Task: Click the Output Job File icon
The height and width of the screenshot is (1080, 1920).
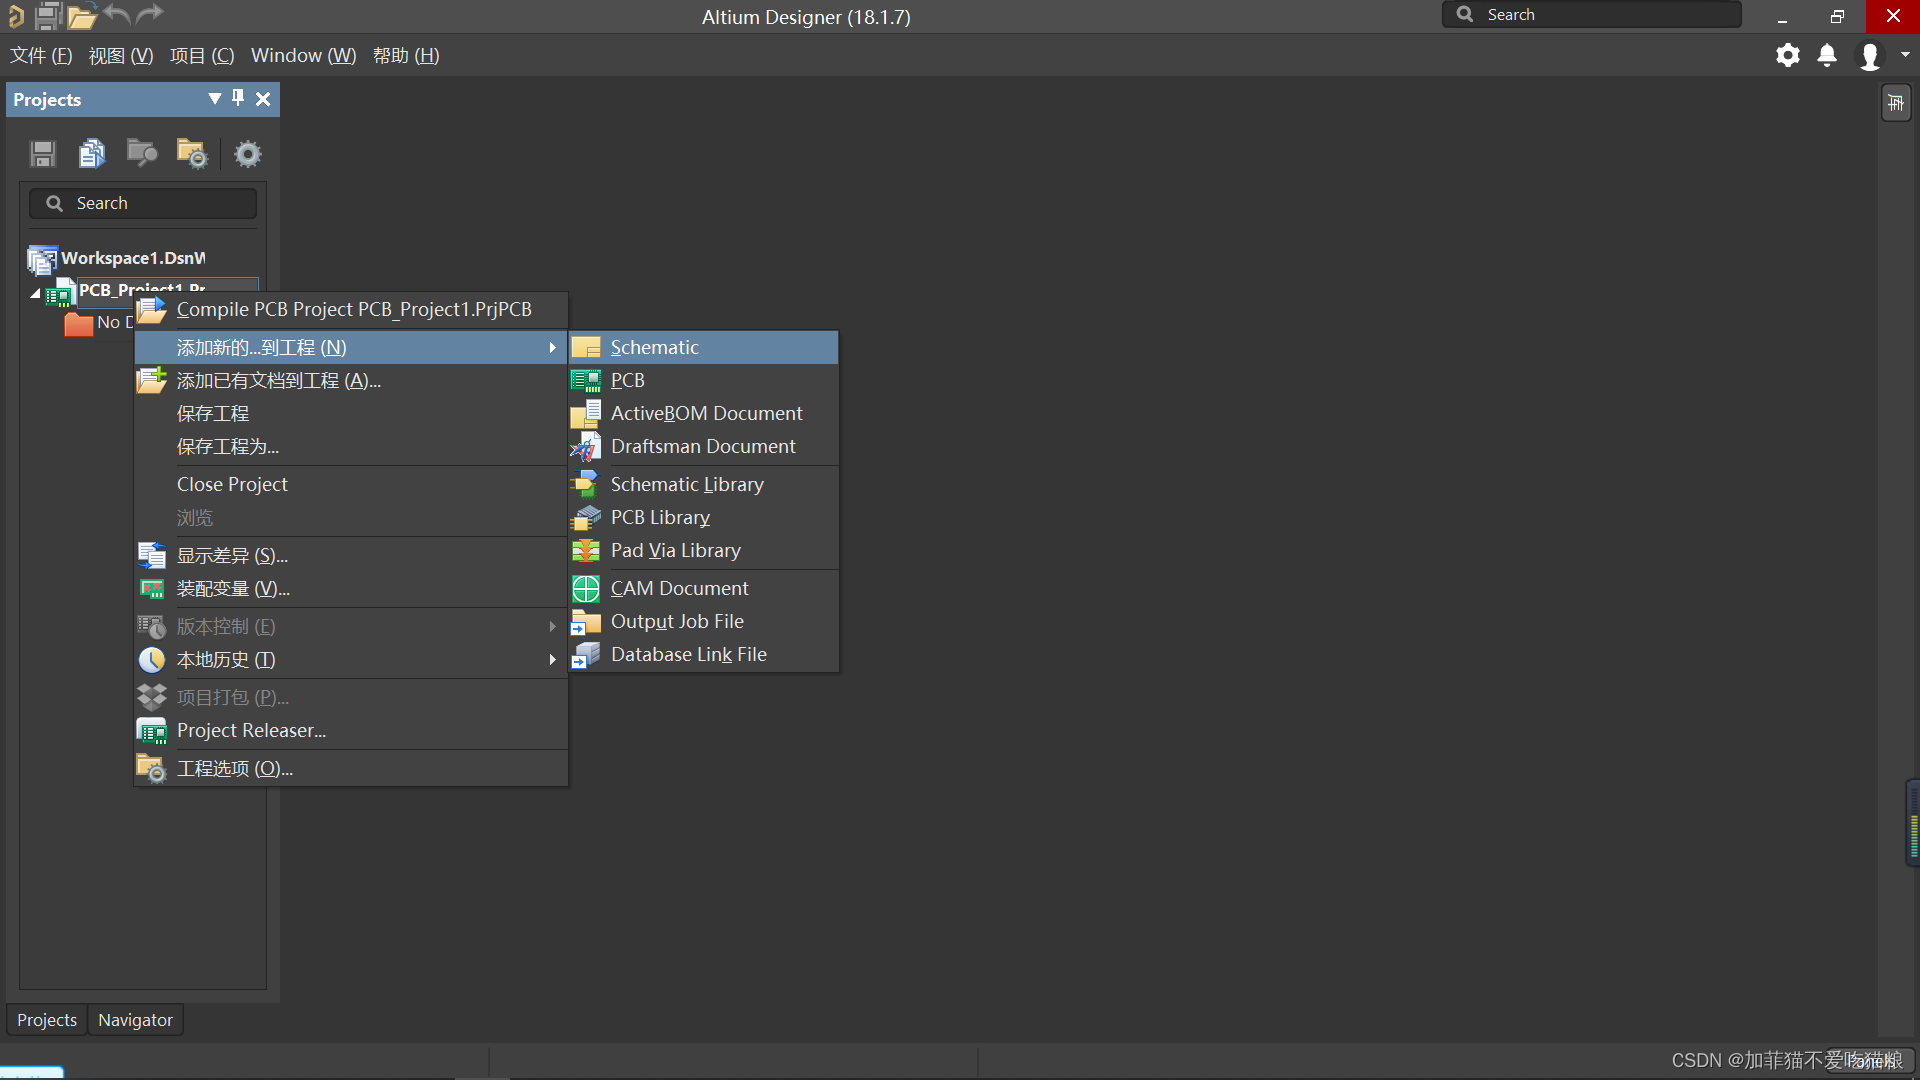Action: point(585,620)
